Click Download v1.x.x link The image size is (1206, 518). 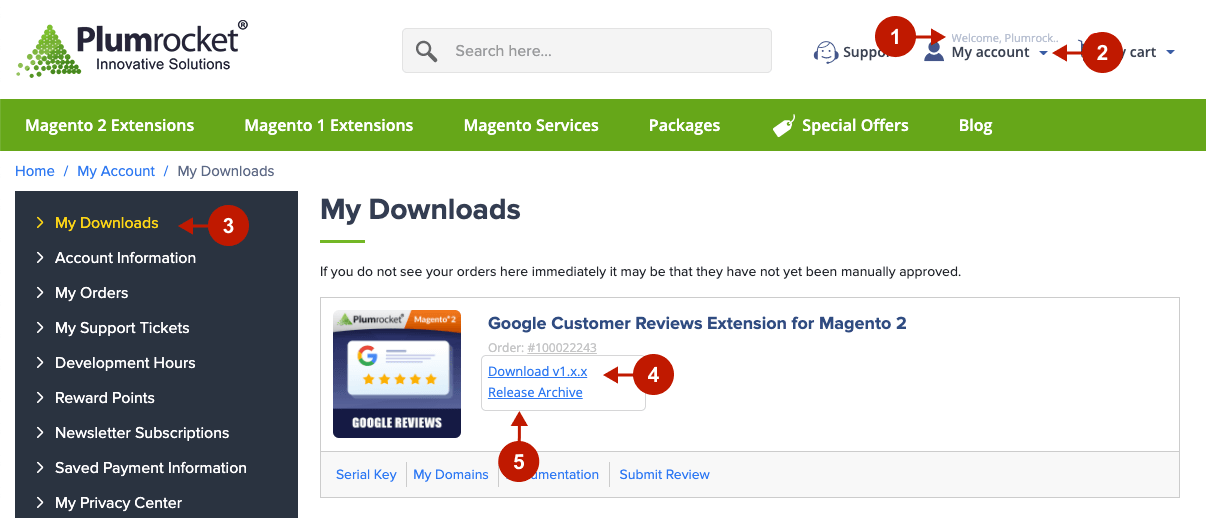pos(538,371)
